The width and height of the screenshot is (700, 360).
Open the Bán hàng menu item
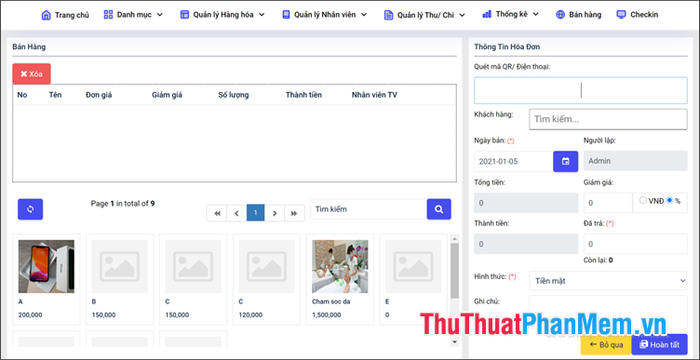(x=579, y=15)
